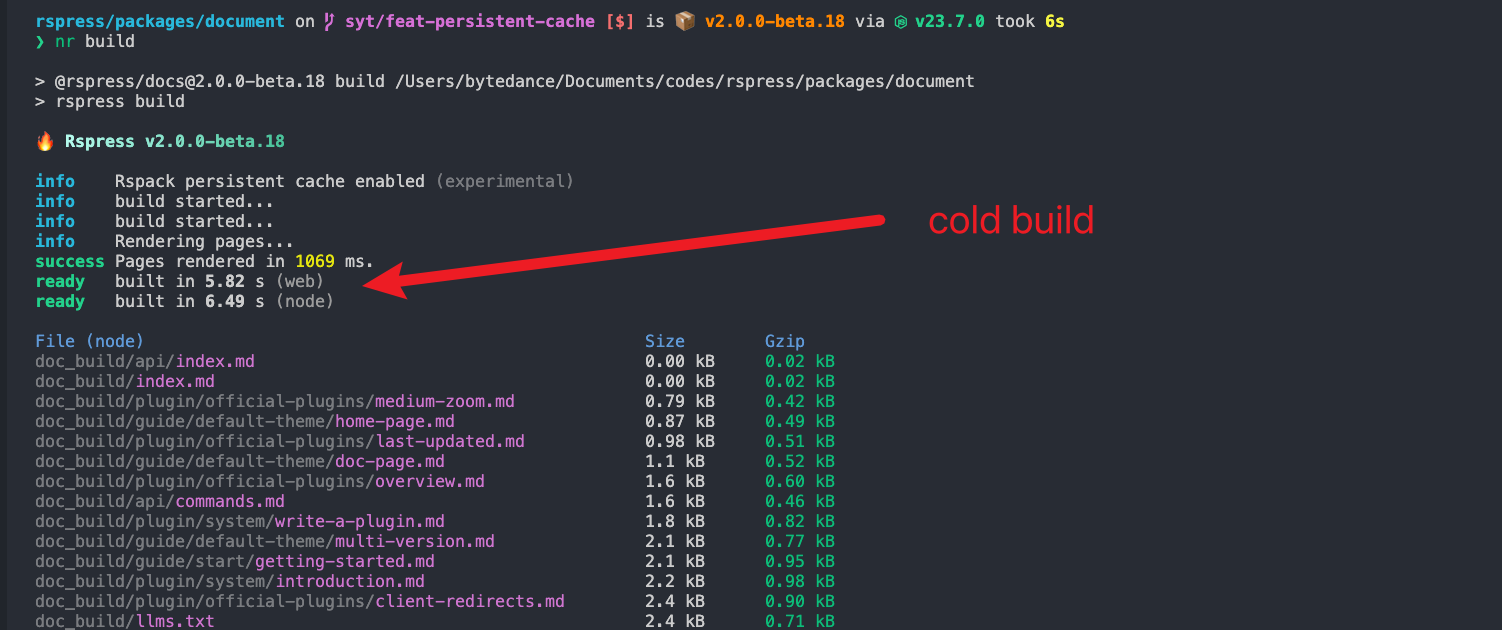
Task: Click the 'Size' column header
Action: click(x=665, y=341)
